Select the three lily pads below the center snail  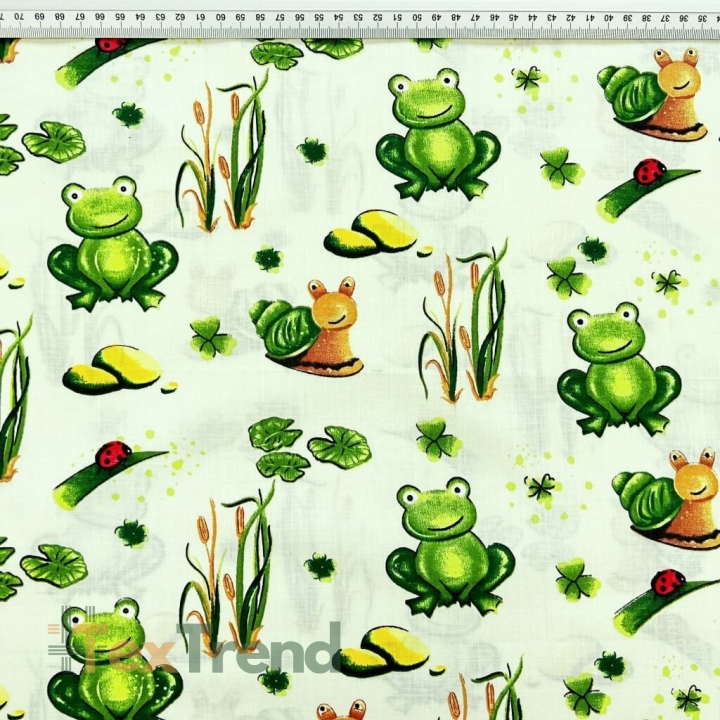(x=309, y=448)
